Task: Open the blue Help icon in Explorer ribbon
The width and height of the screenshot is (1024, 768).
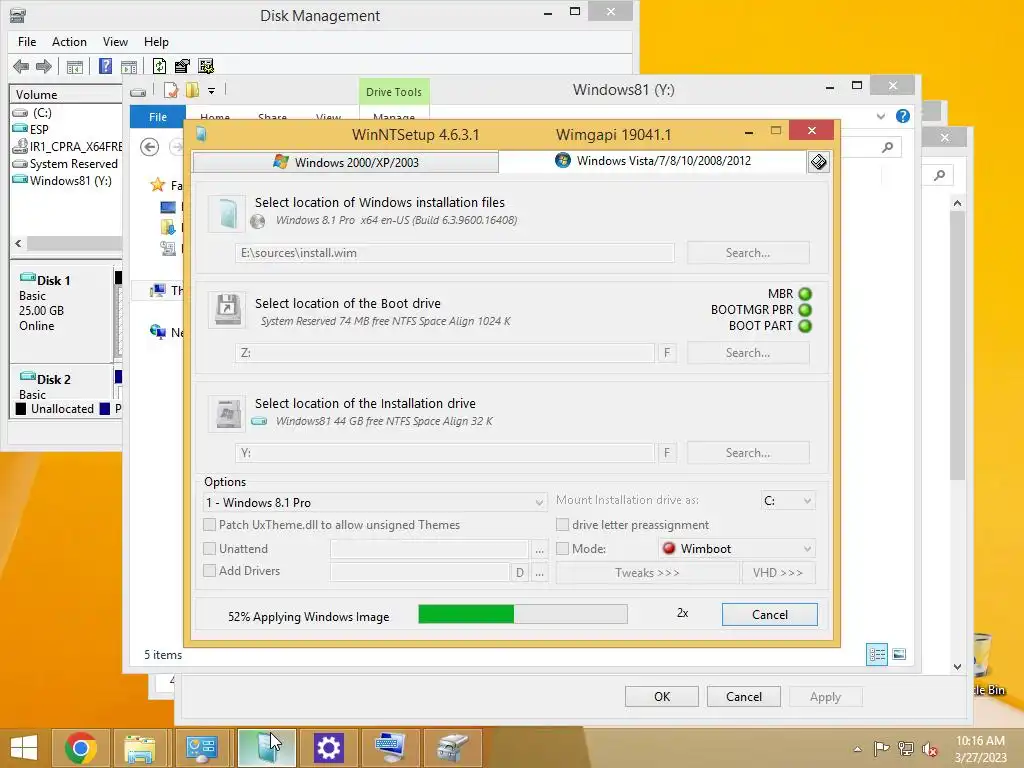Action: pyautogui.click(x=903, y=116)
